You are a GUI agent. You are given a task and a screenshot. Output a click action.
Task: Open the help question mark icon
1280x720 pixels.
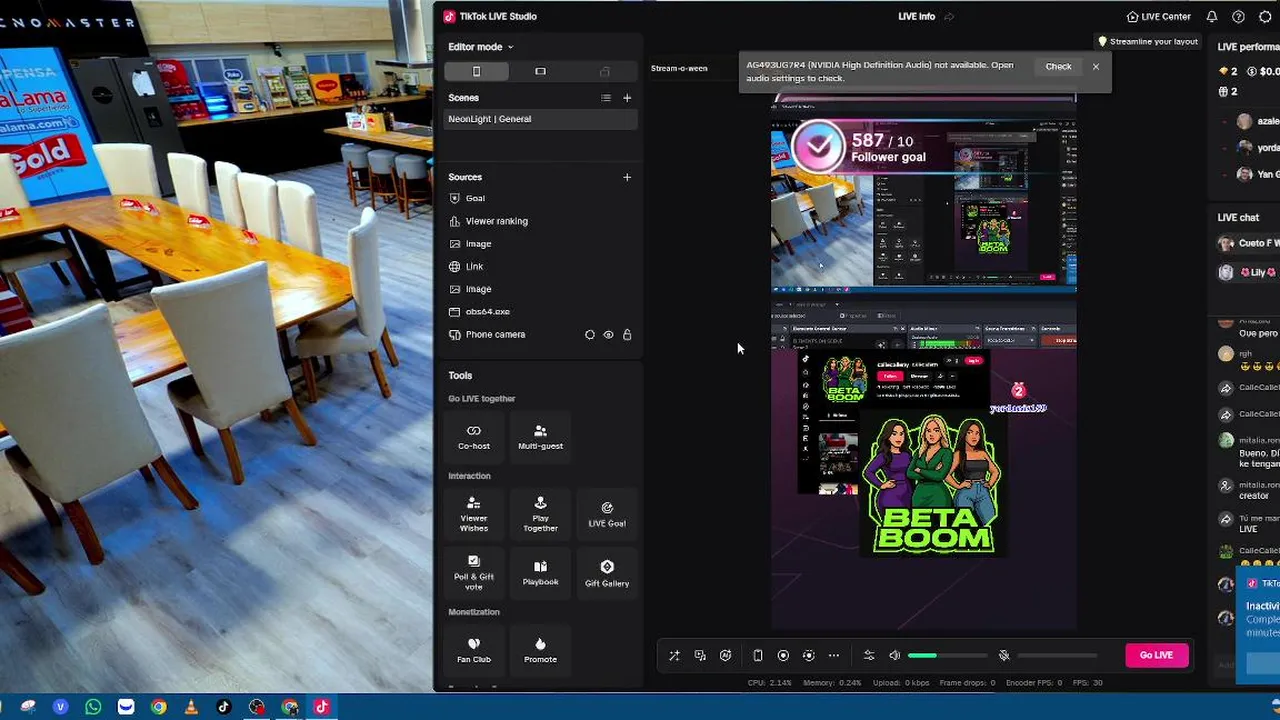[x=1238, y=17]
